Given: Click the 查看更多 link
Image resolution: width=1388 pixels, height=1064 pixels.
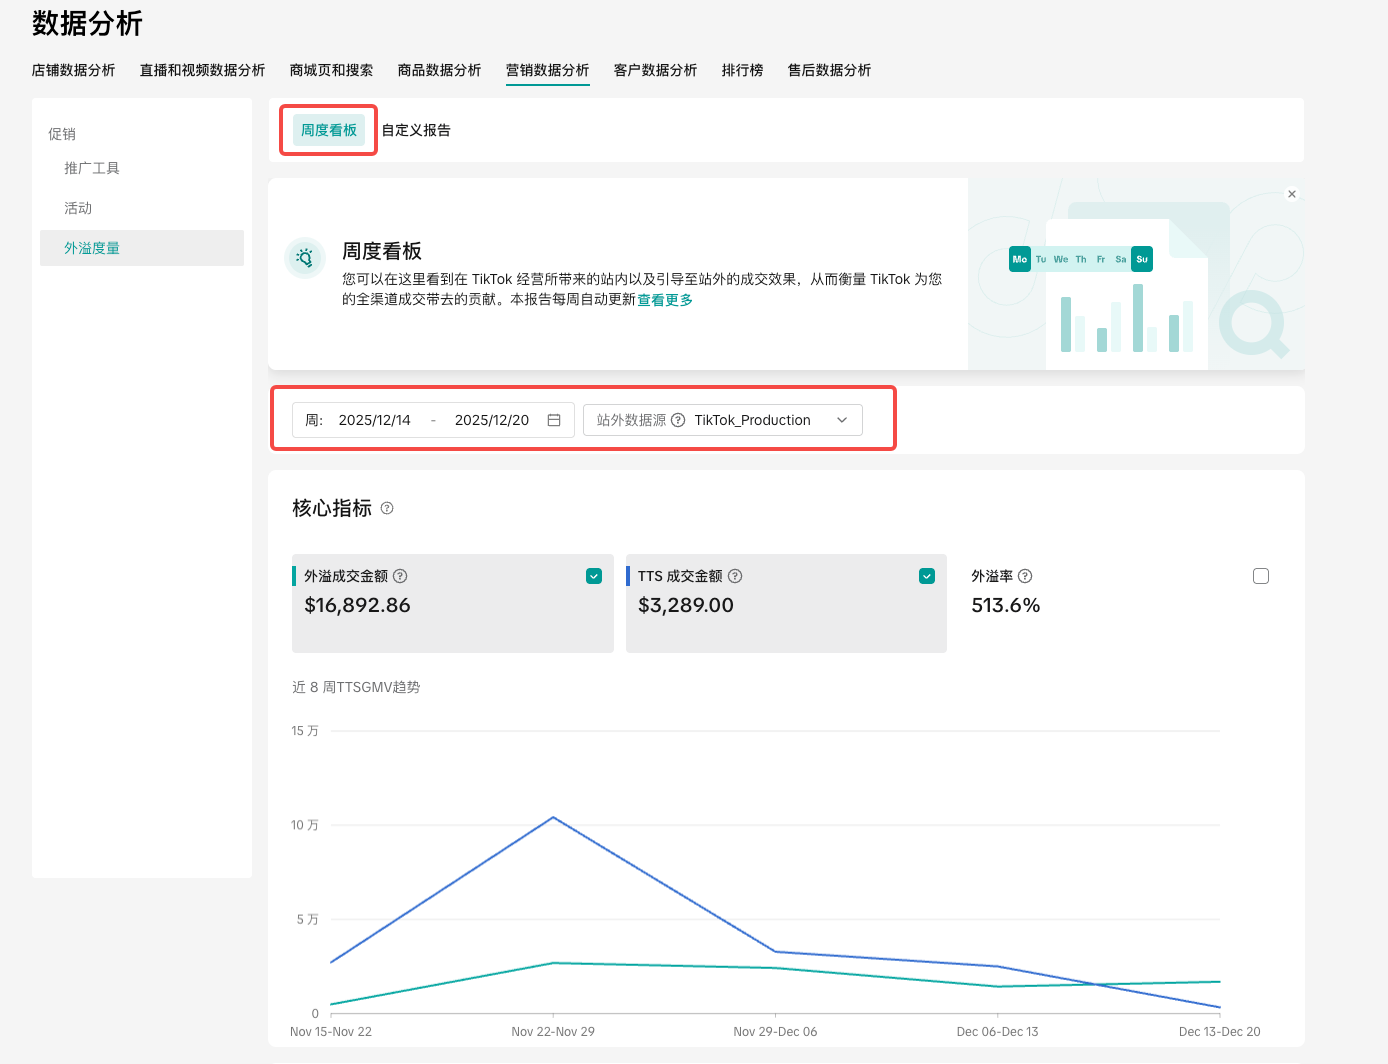Looking at the screenshot, I should (665, 299).
